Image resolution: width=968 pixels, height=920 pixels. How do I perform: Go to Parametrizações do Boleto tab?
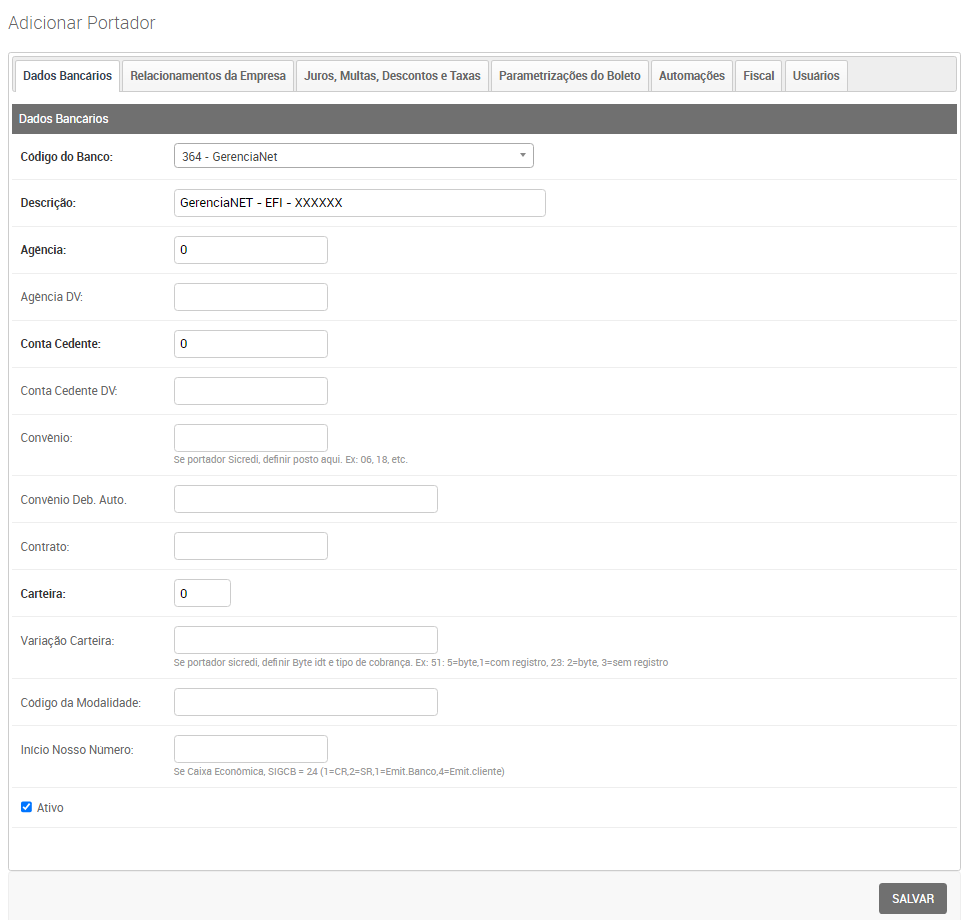[x=570, y=76]
